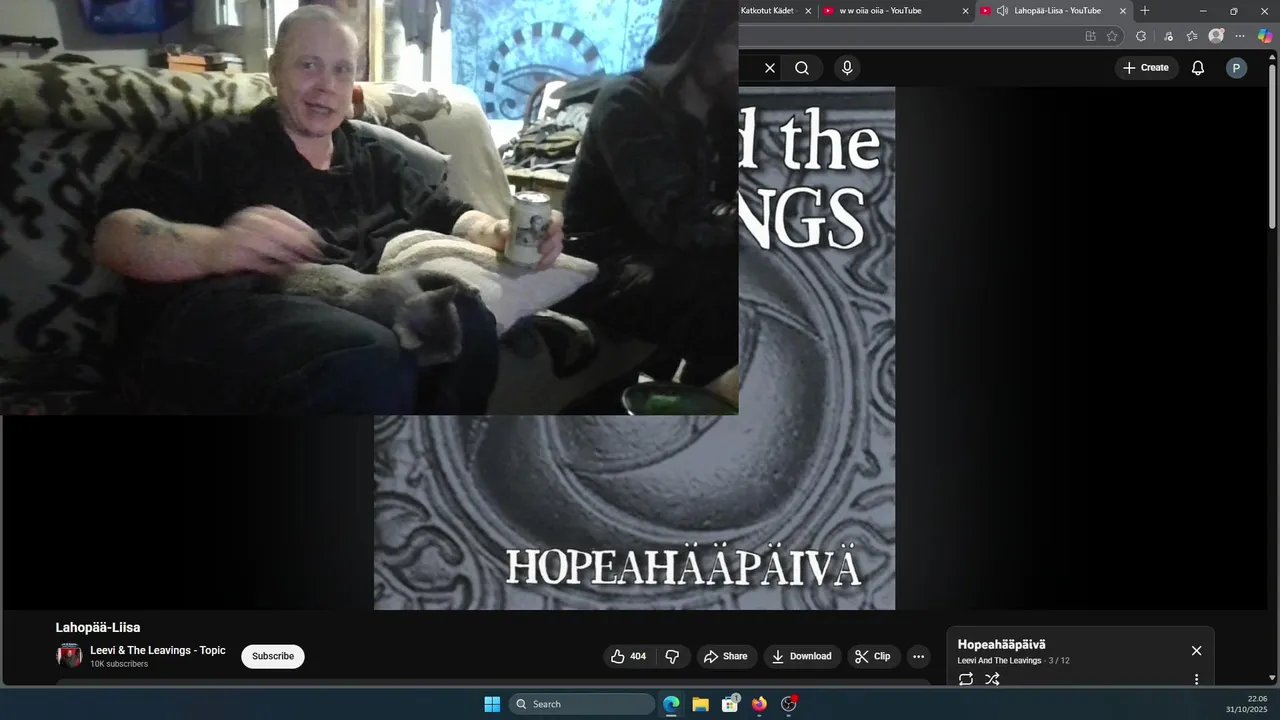Image resolution: width=1280 pixels, height=720 pixels.
Task: Share the Lahopää-Liisa video
Action: pyautogui.click(x=726, y=656)
